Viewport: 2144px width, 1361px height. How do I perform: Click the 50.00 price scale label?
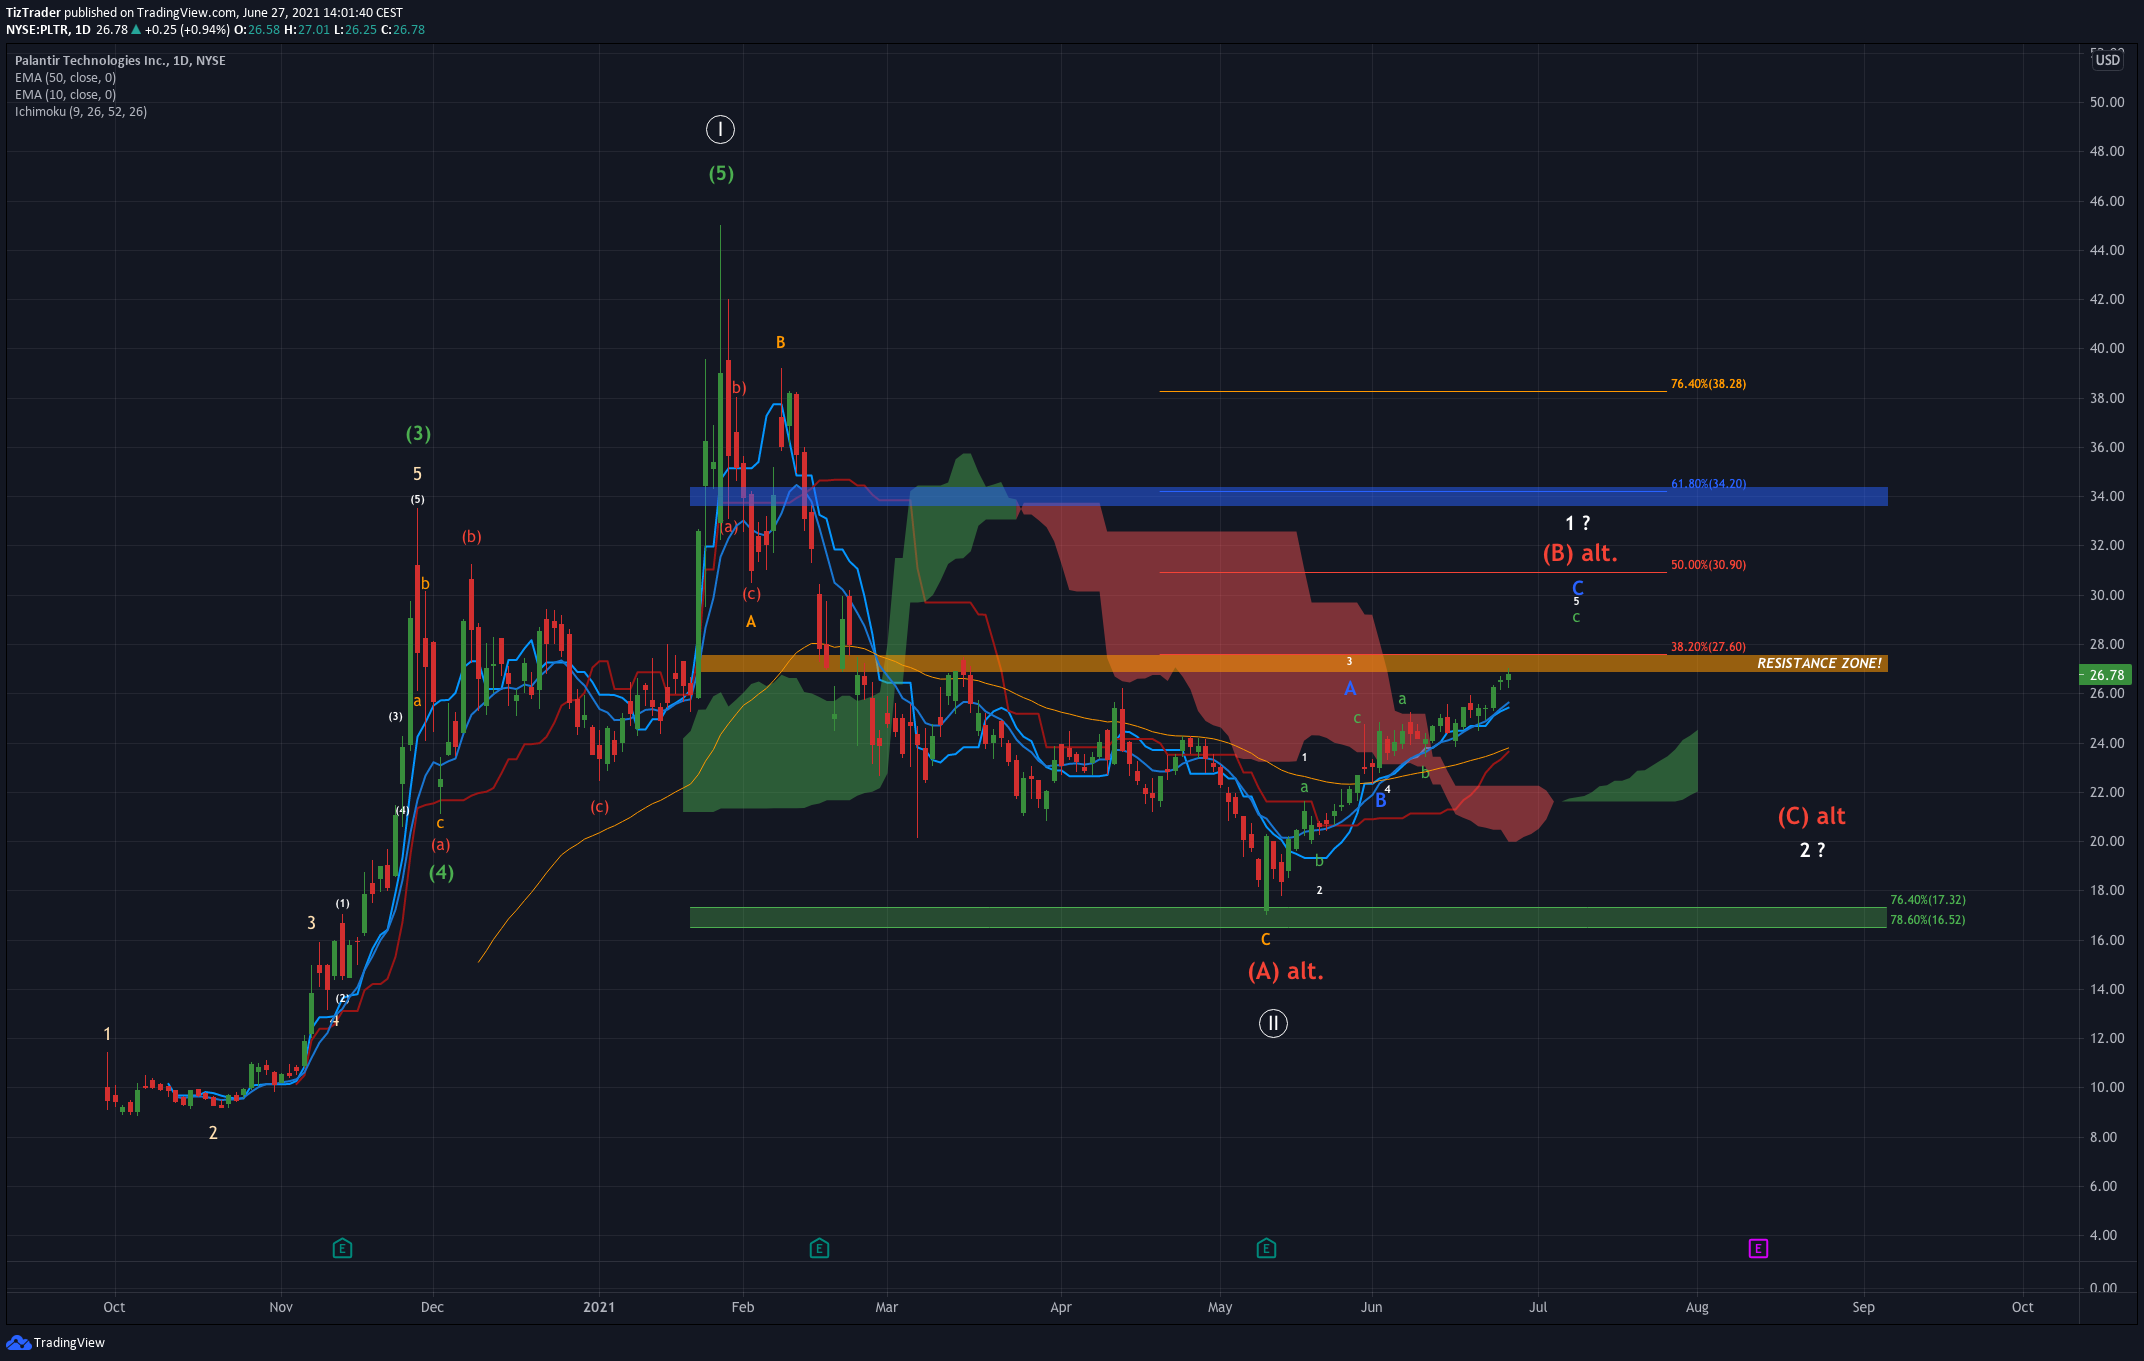tap(2107, 102)
